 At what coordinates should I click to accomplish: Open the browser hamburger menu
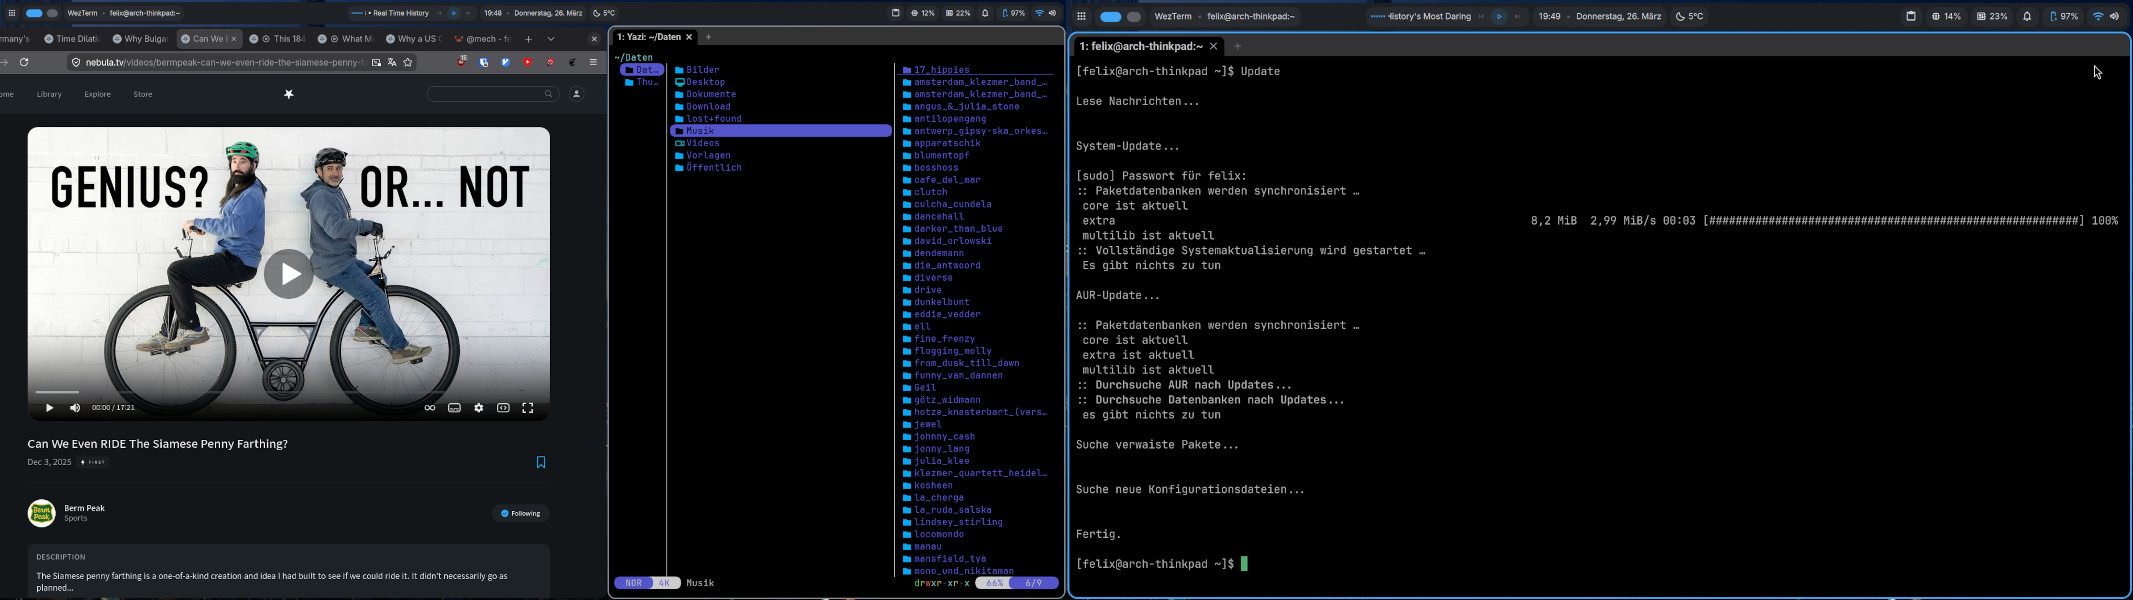pyautogui.click(x=593, y=62)
